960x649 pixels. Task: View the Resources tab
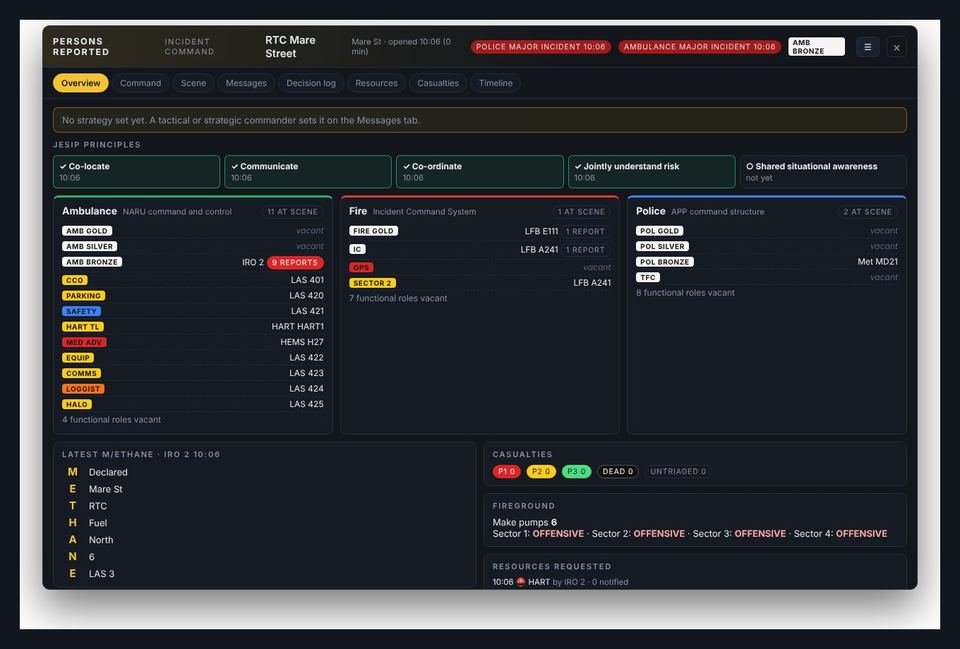pos(377,83)
